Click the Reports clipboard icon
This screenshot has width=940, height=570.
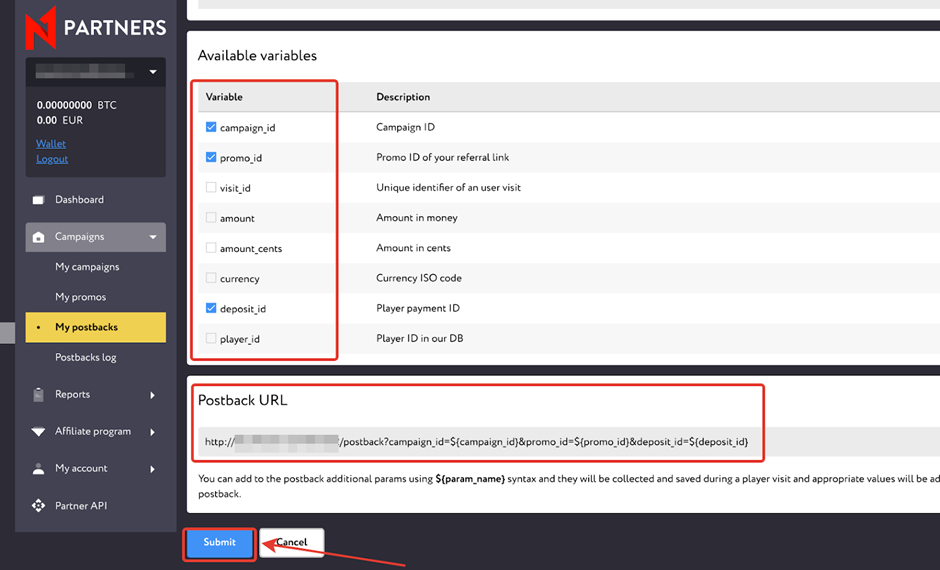(x=39, y=395)
